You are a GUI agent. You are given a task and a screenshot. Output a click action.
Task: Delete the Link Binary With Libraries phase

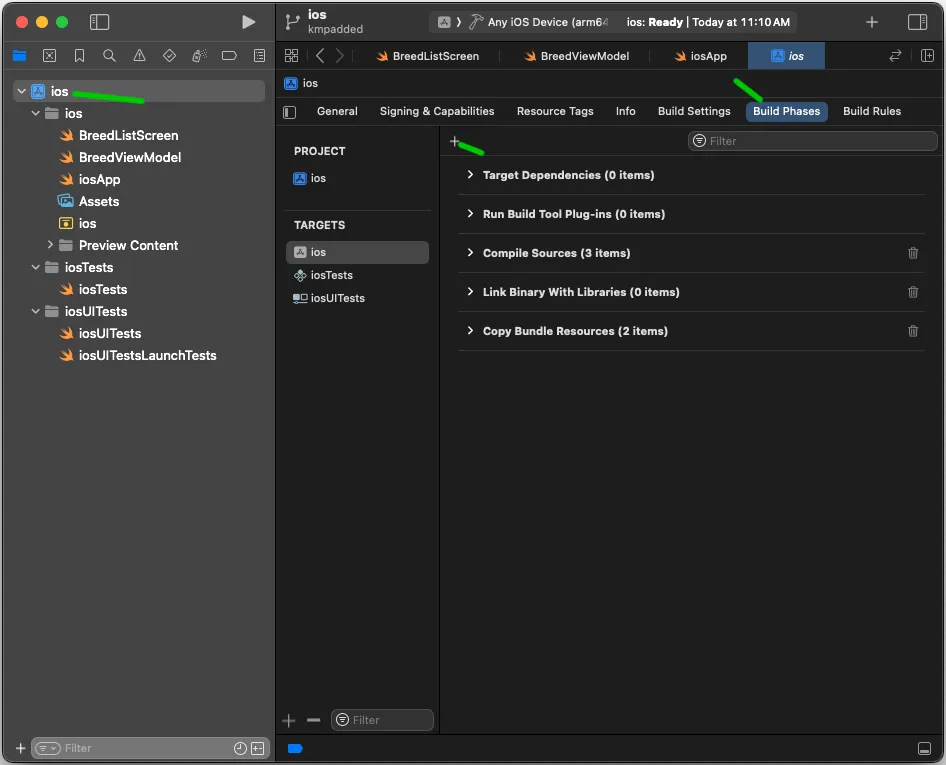click(x=913, y=293)
